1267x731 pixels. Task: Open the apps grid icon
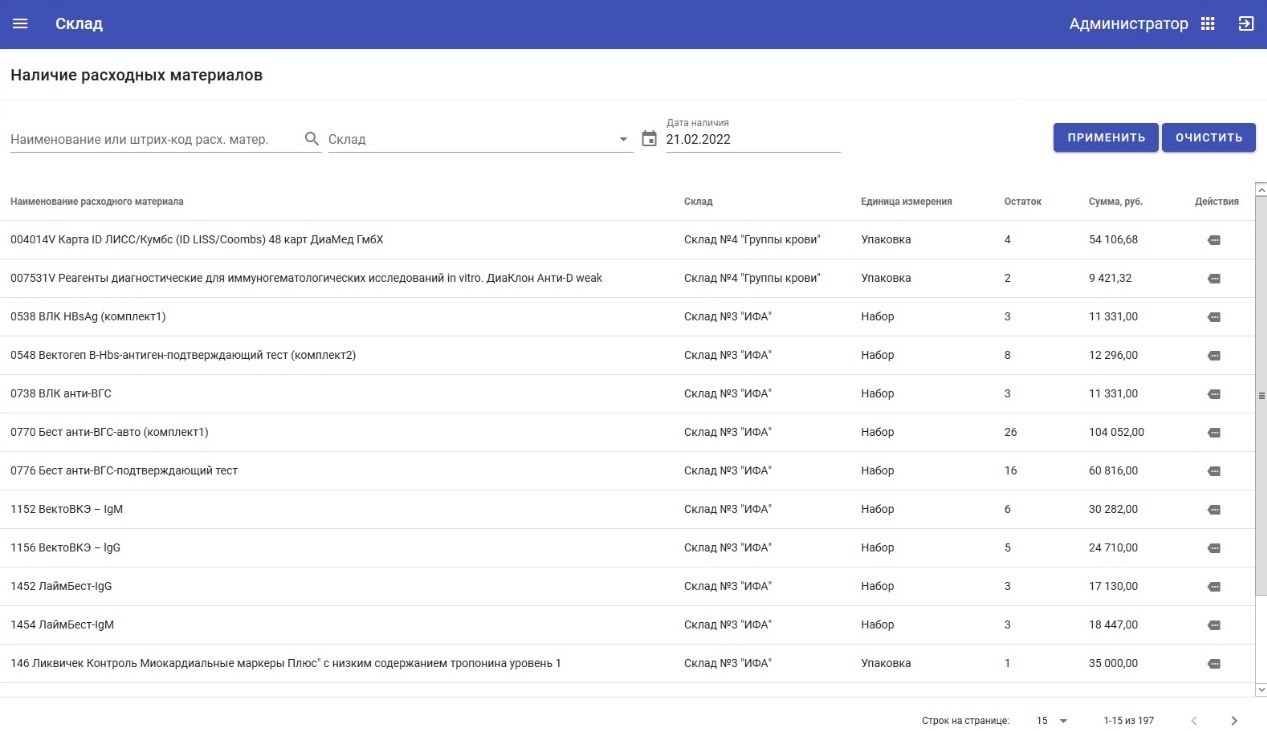click(x=1208, y=24)
